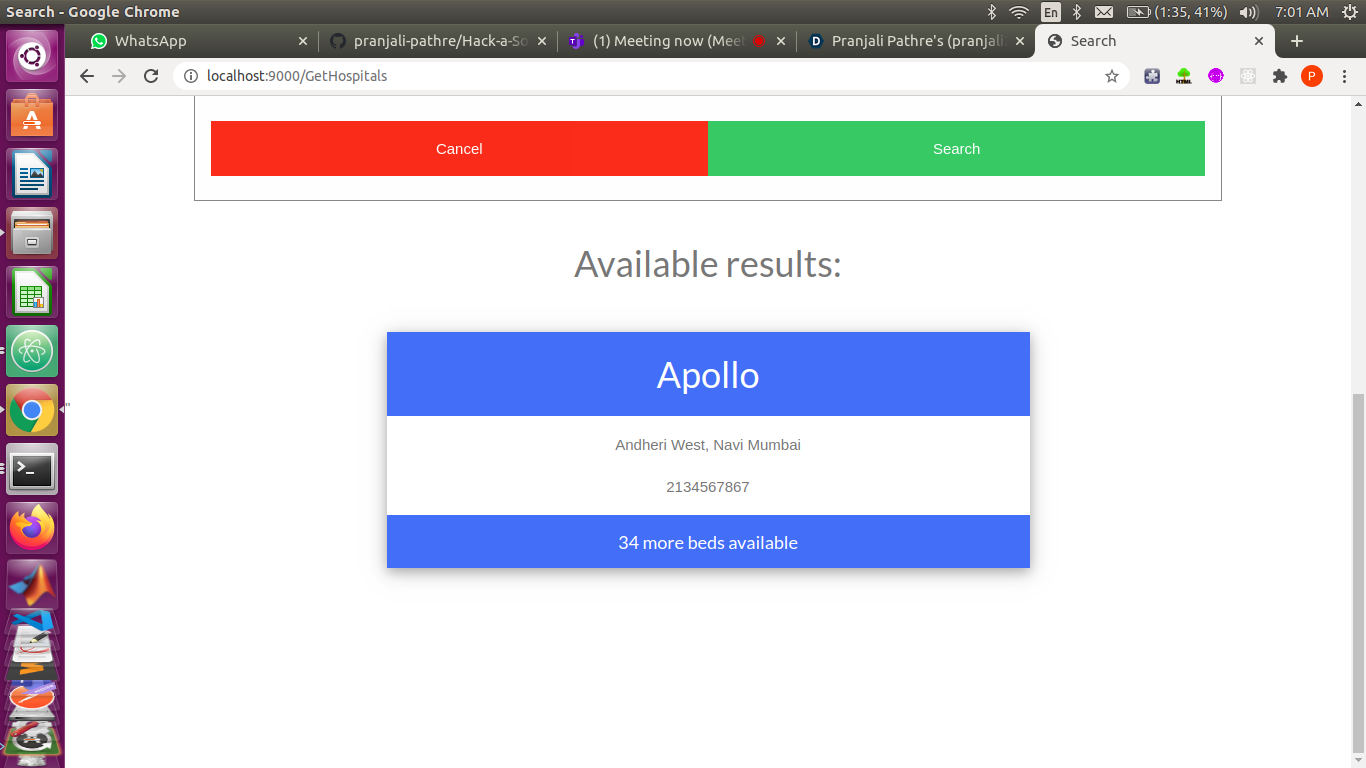Go back to the previous page
The width and height of the screenshot is (1366, 768).
click(87, 76)
